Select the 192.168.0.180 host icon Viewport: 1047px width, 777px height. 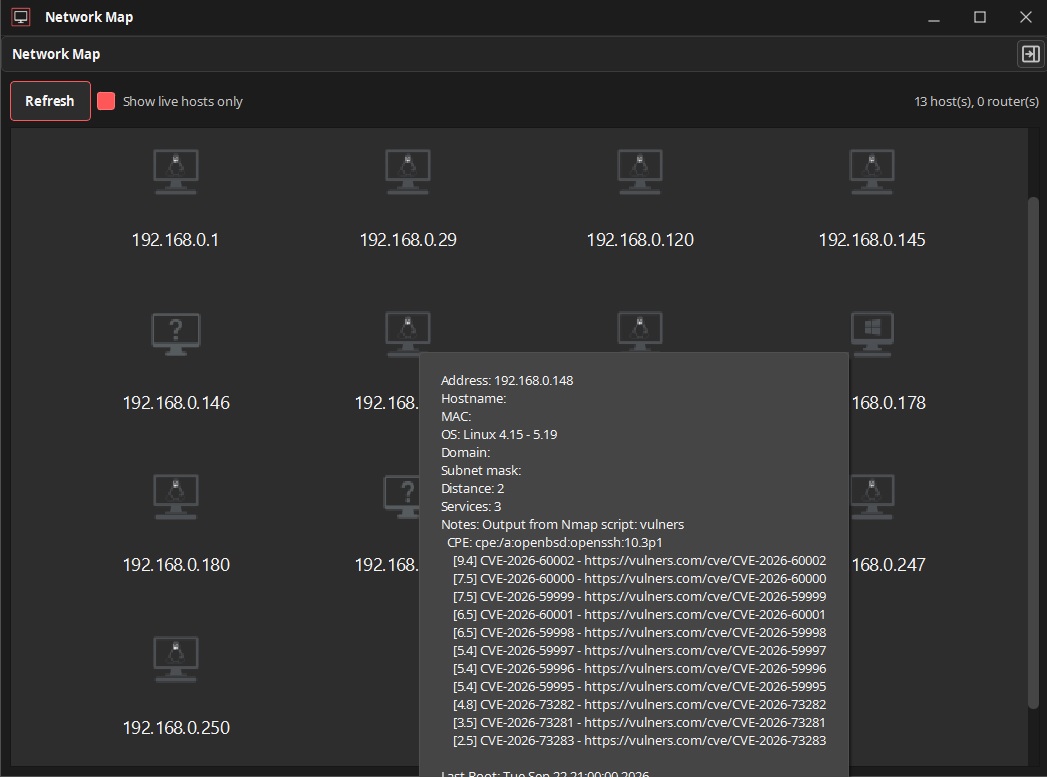coord(176,497)
